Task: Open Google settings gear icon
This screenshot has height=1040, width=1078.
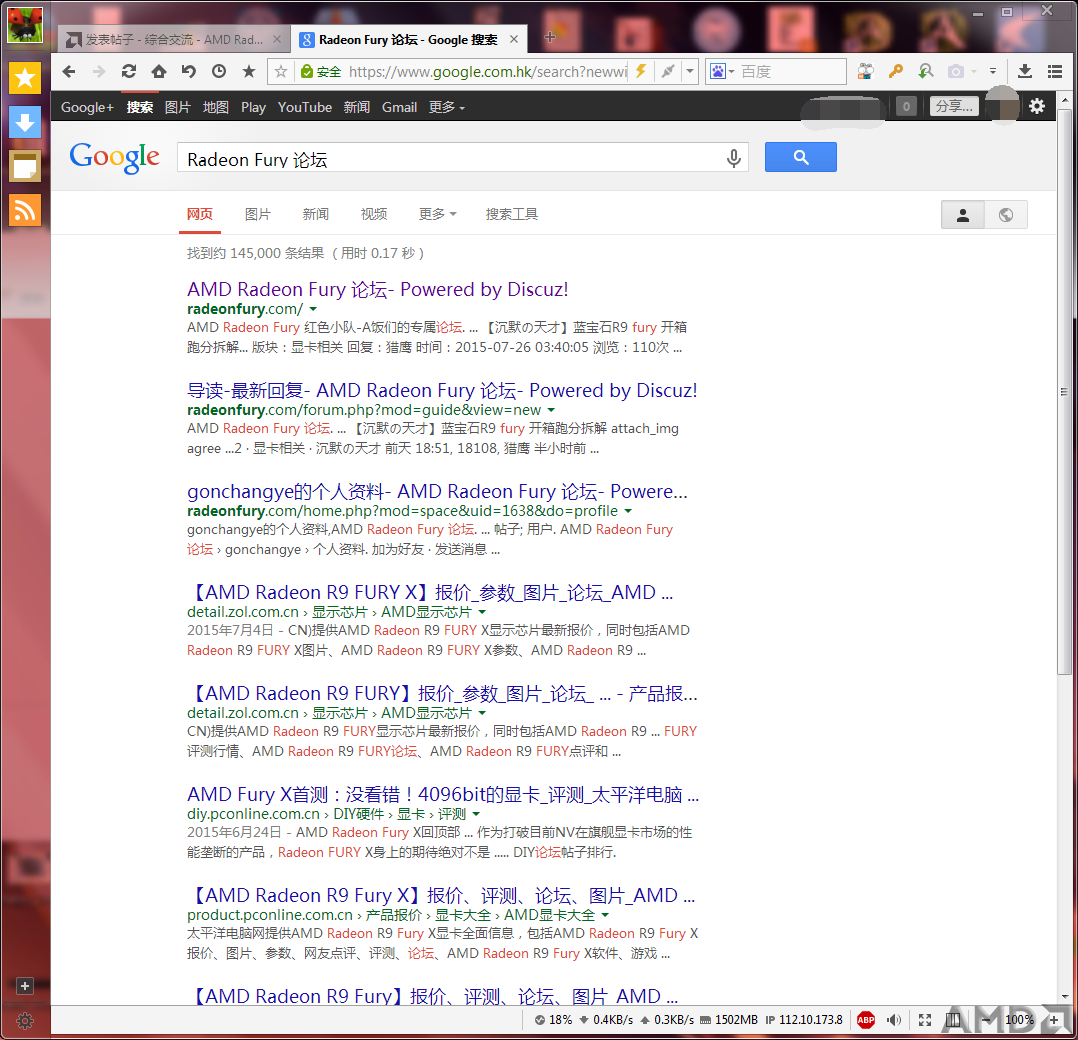Action: pos(1037,107)
